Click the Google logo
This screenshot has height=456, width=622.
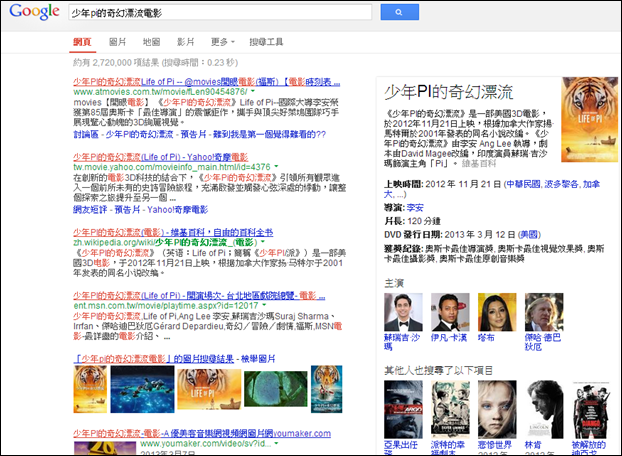34,12
